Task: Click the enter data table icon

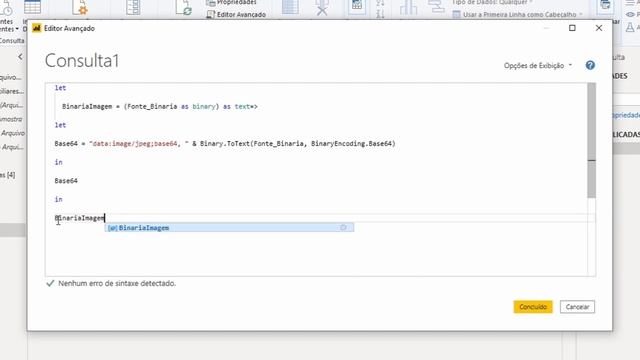Action: tap(33, 7)
